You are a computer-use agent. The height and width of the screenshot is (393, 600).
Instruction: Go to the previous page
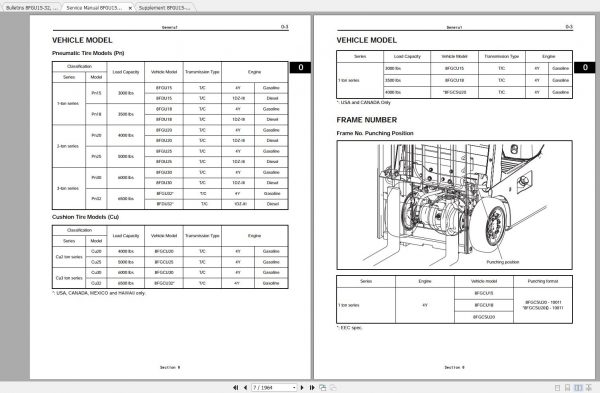245,388
